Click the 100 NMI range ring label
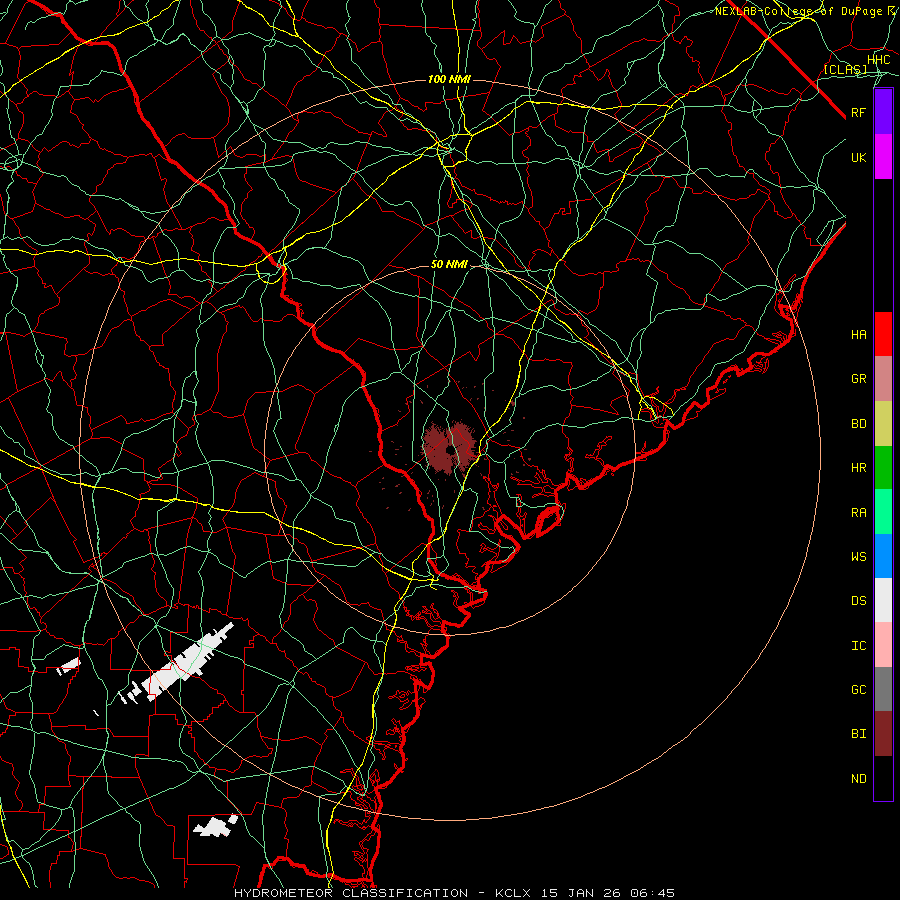 click(449, 79)
